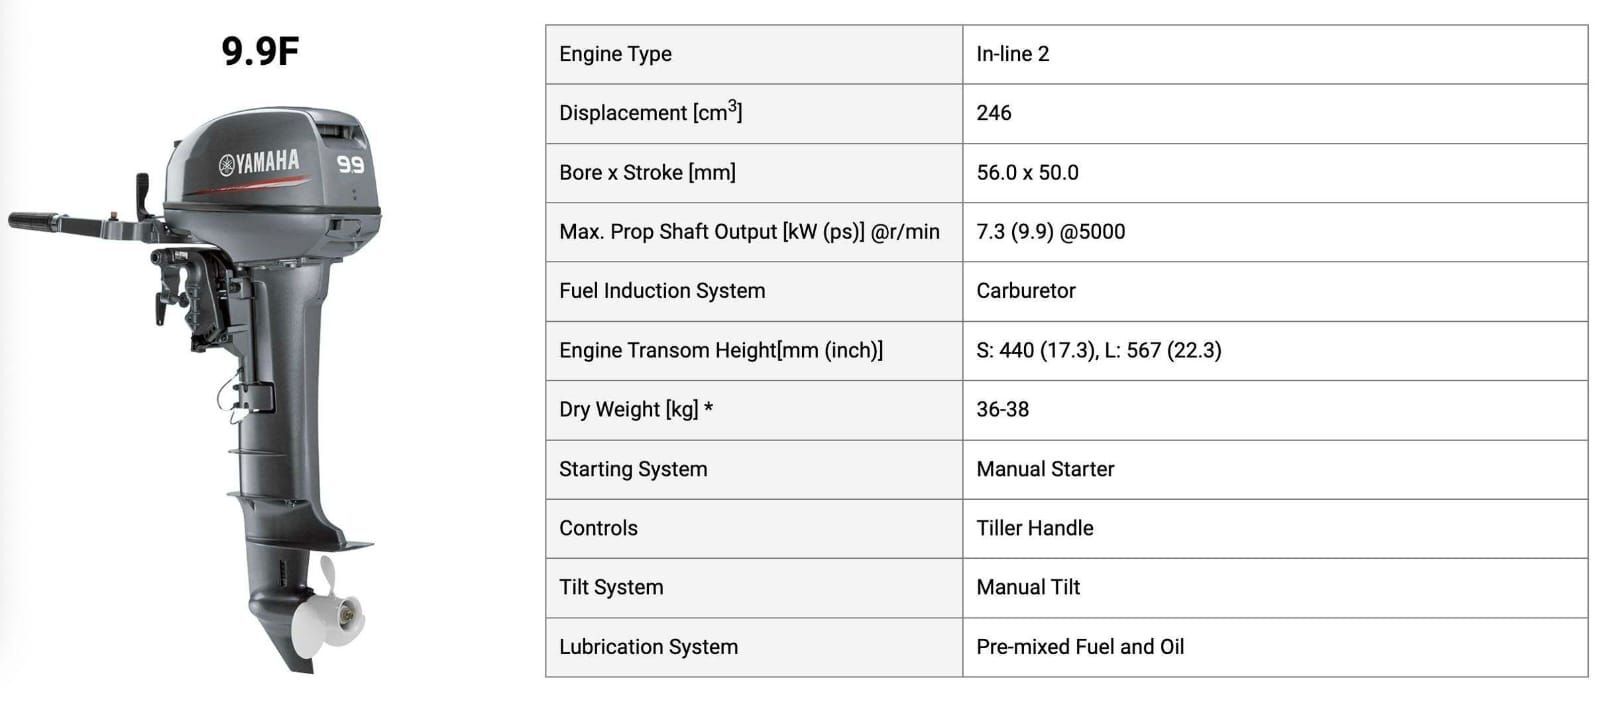1600x715 pixels.
Task: Click the Yamaha outboard motor image
Action: pyautogui.click(x=195, y=390)
